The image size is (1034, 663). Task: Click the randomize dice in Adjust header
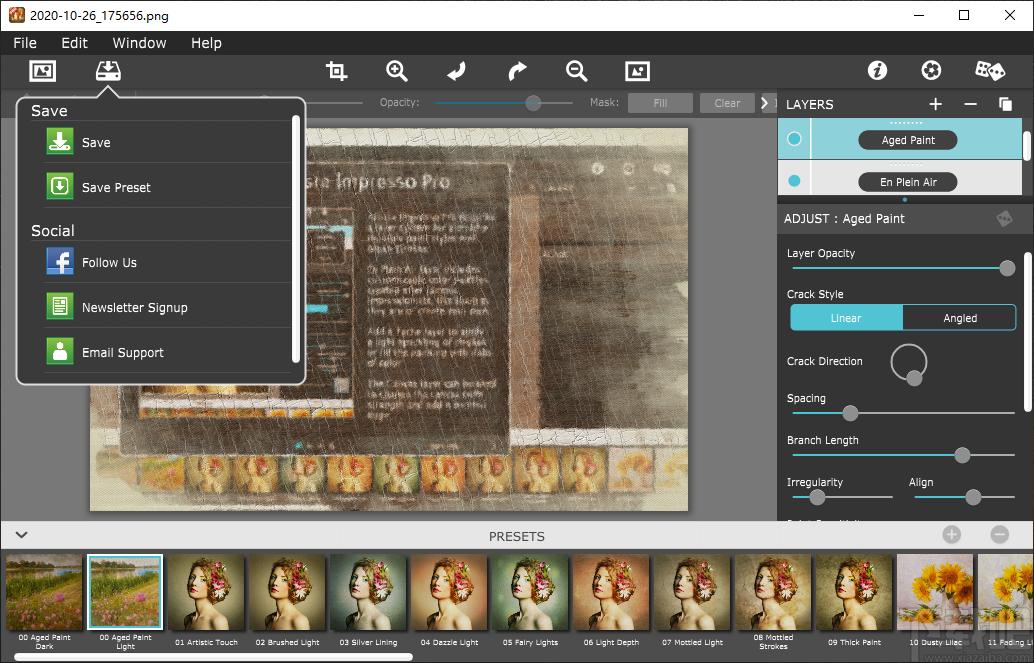(x=1004, y=218)
